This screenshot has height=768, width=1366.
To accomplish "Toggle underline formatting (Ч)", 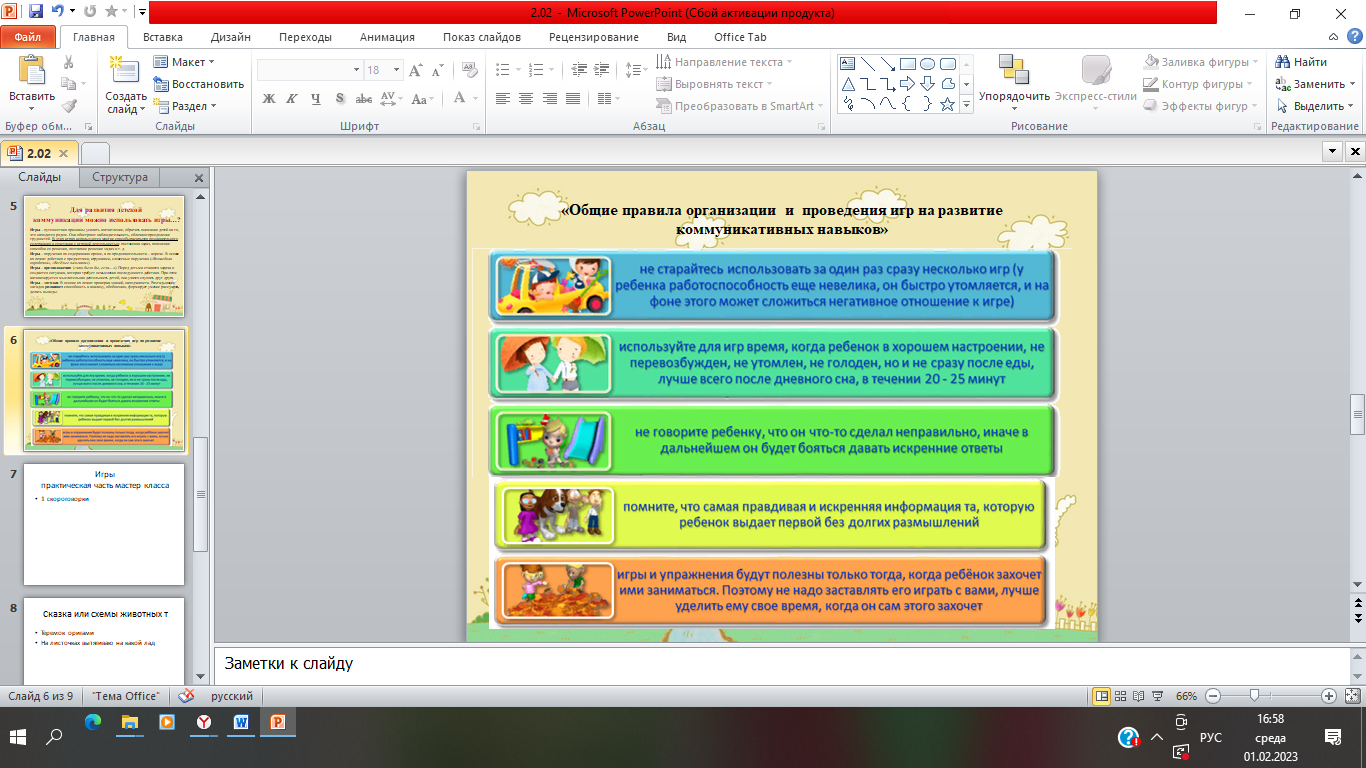I will point(315,98).
